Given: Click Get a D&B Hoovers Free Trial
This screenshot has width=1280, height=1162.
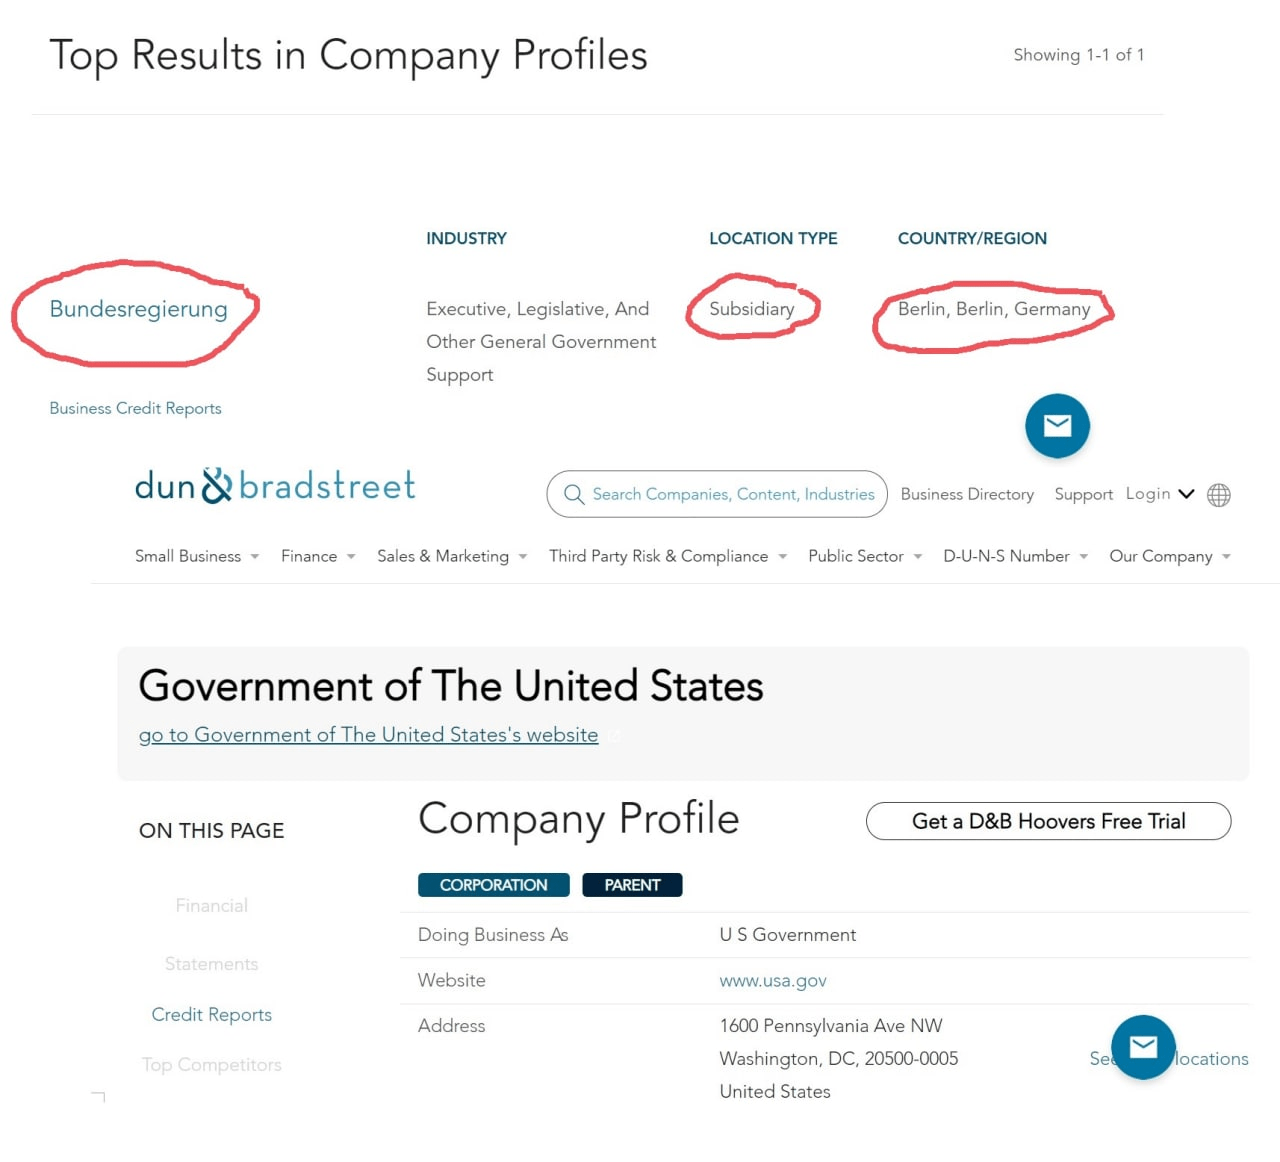Looking at the screenshot, I should [1048, 821].
